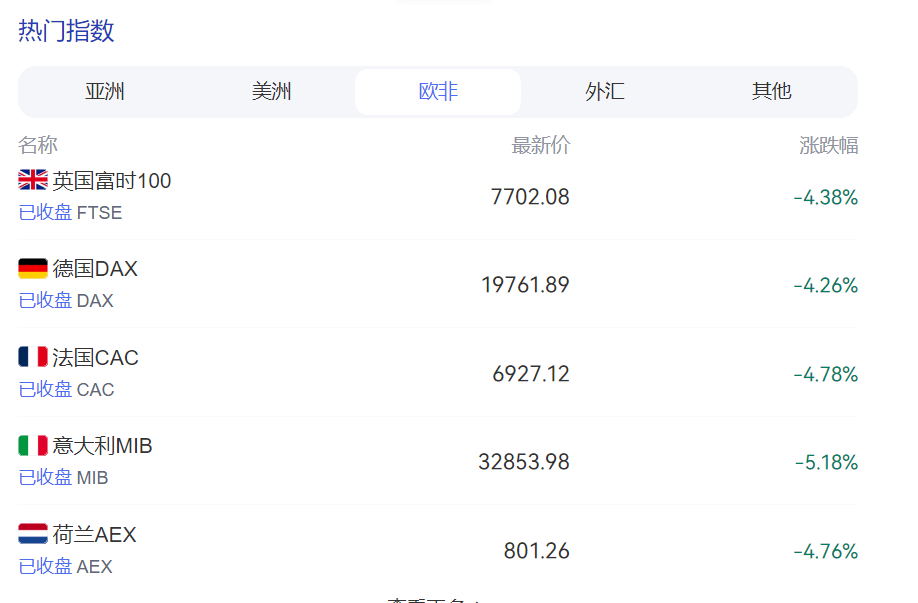Image resolution: width=918 pixels, height=603 pixels.
Task: Open the 其他 tab
Action: coord(771,91)
